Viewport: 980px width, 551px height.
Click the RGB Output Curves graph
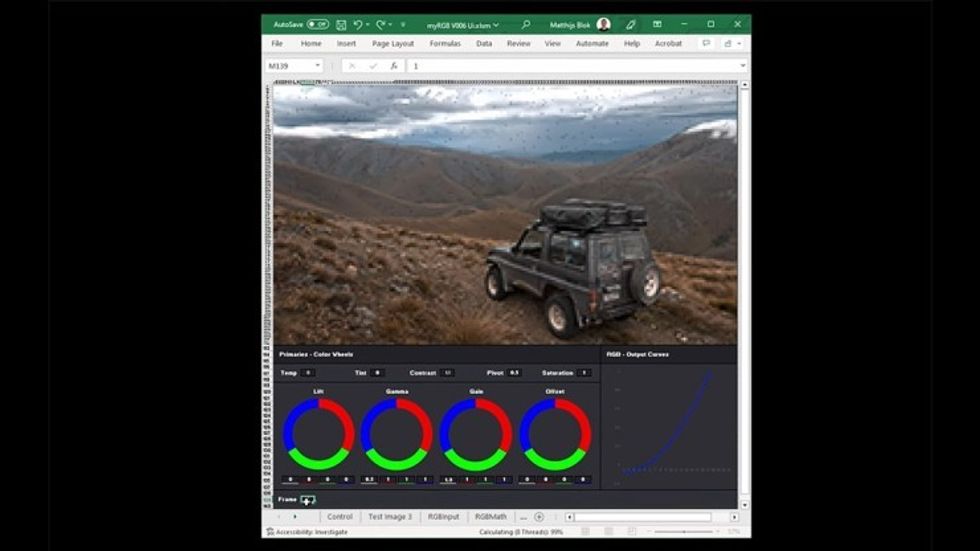(x=669, y=427)
